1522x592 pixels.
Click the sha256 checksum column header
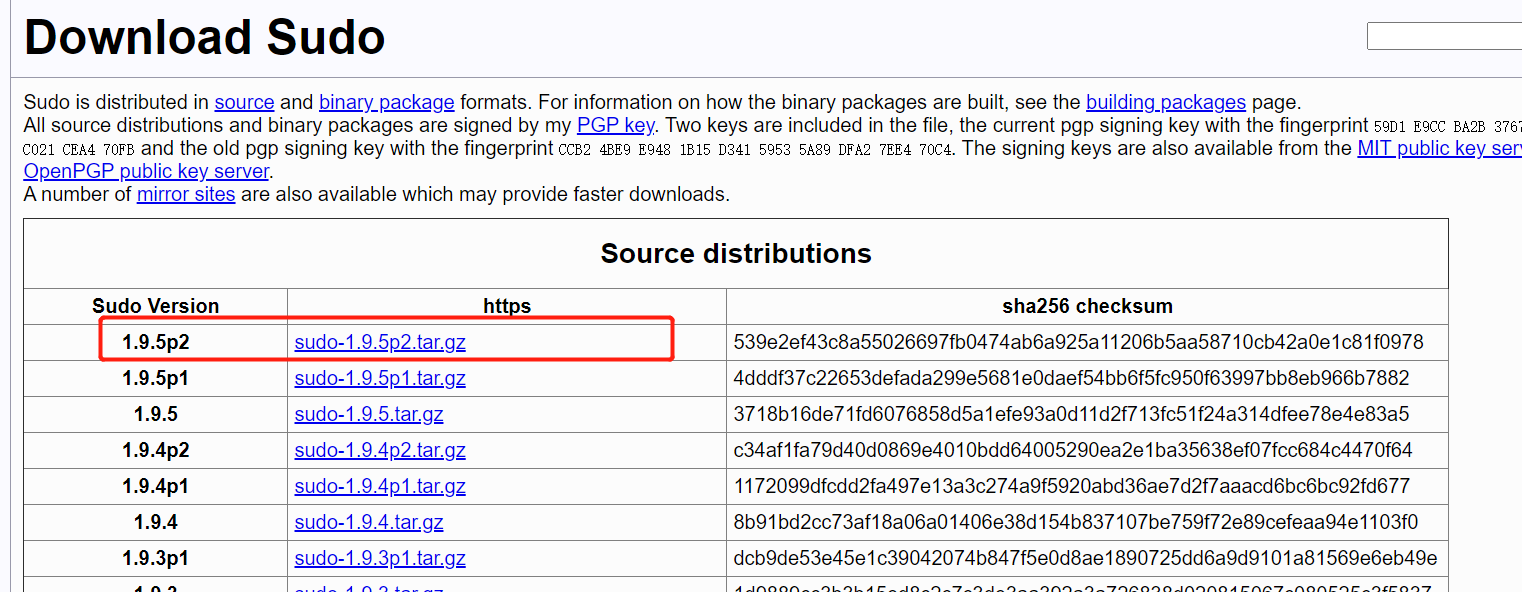(x=1087, y=306)
